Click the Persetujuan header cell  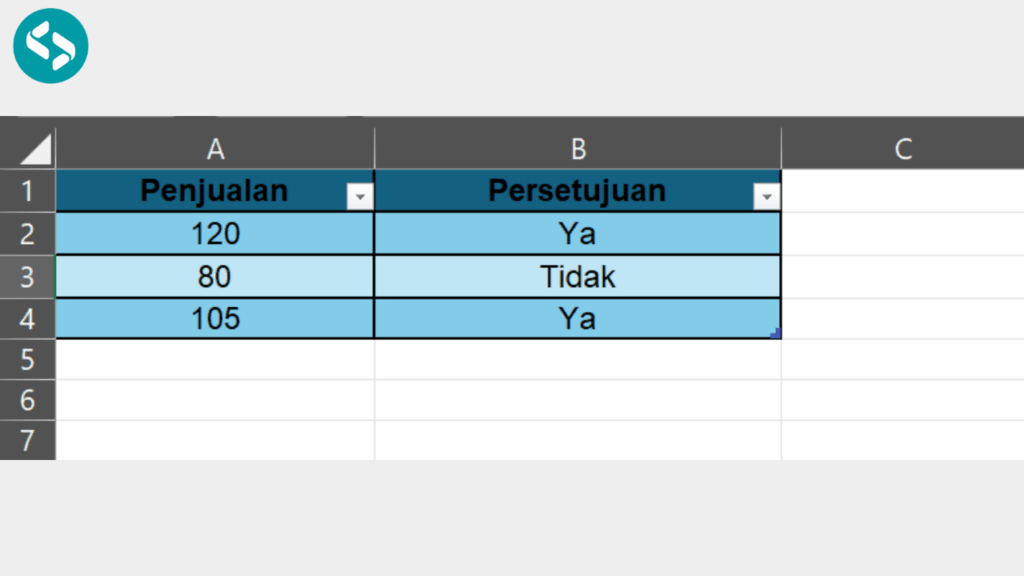578,190
